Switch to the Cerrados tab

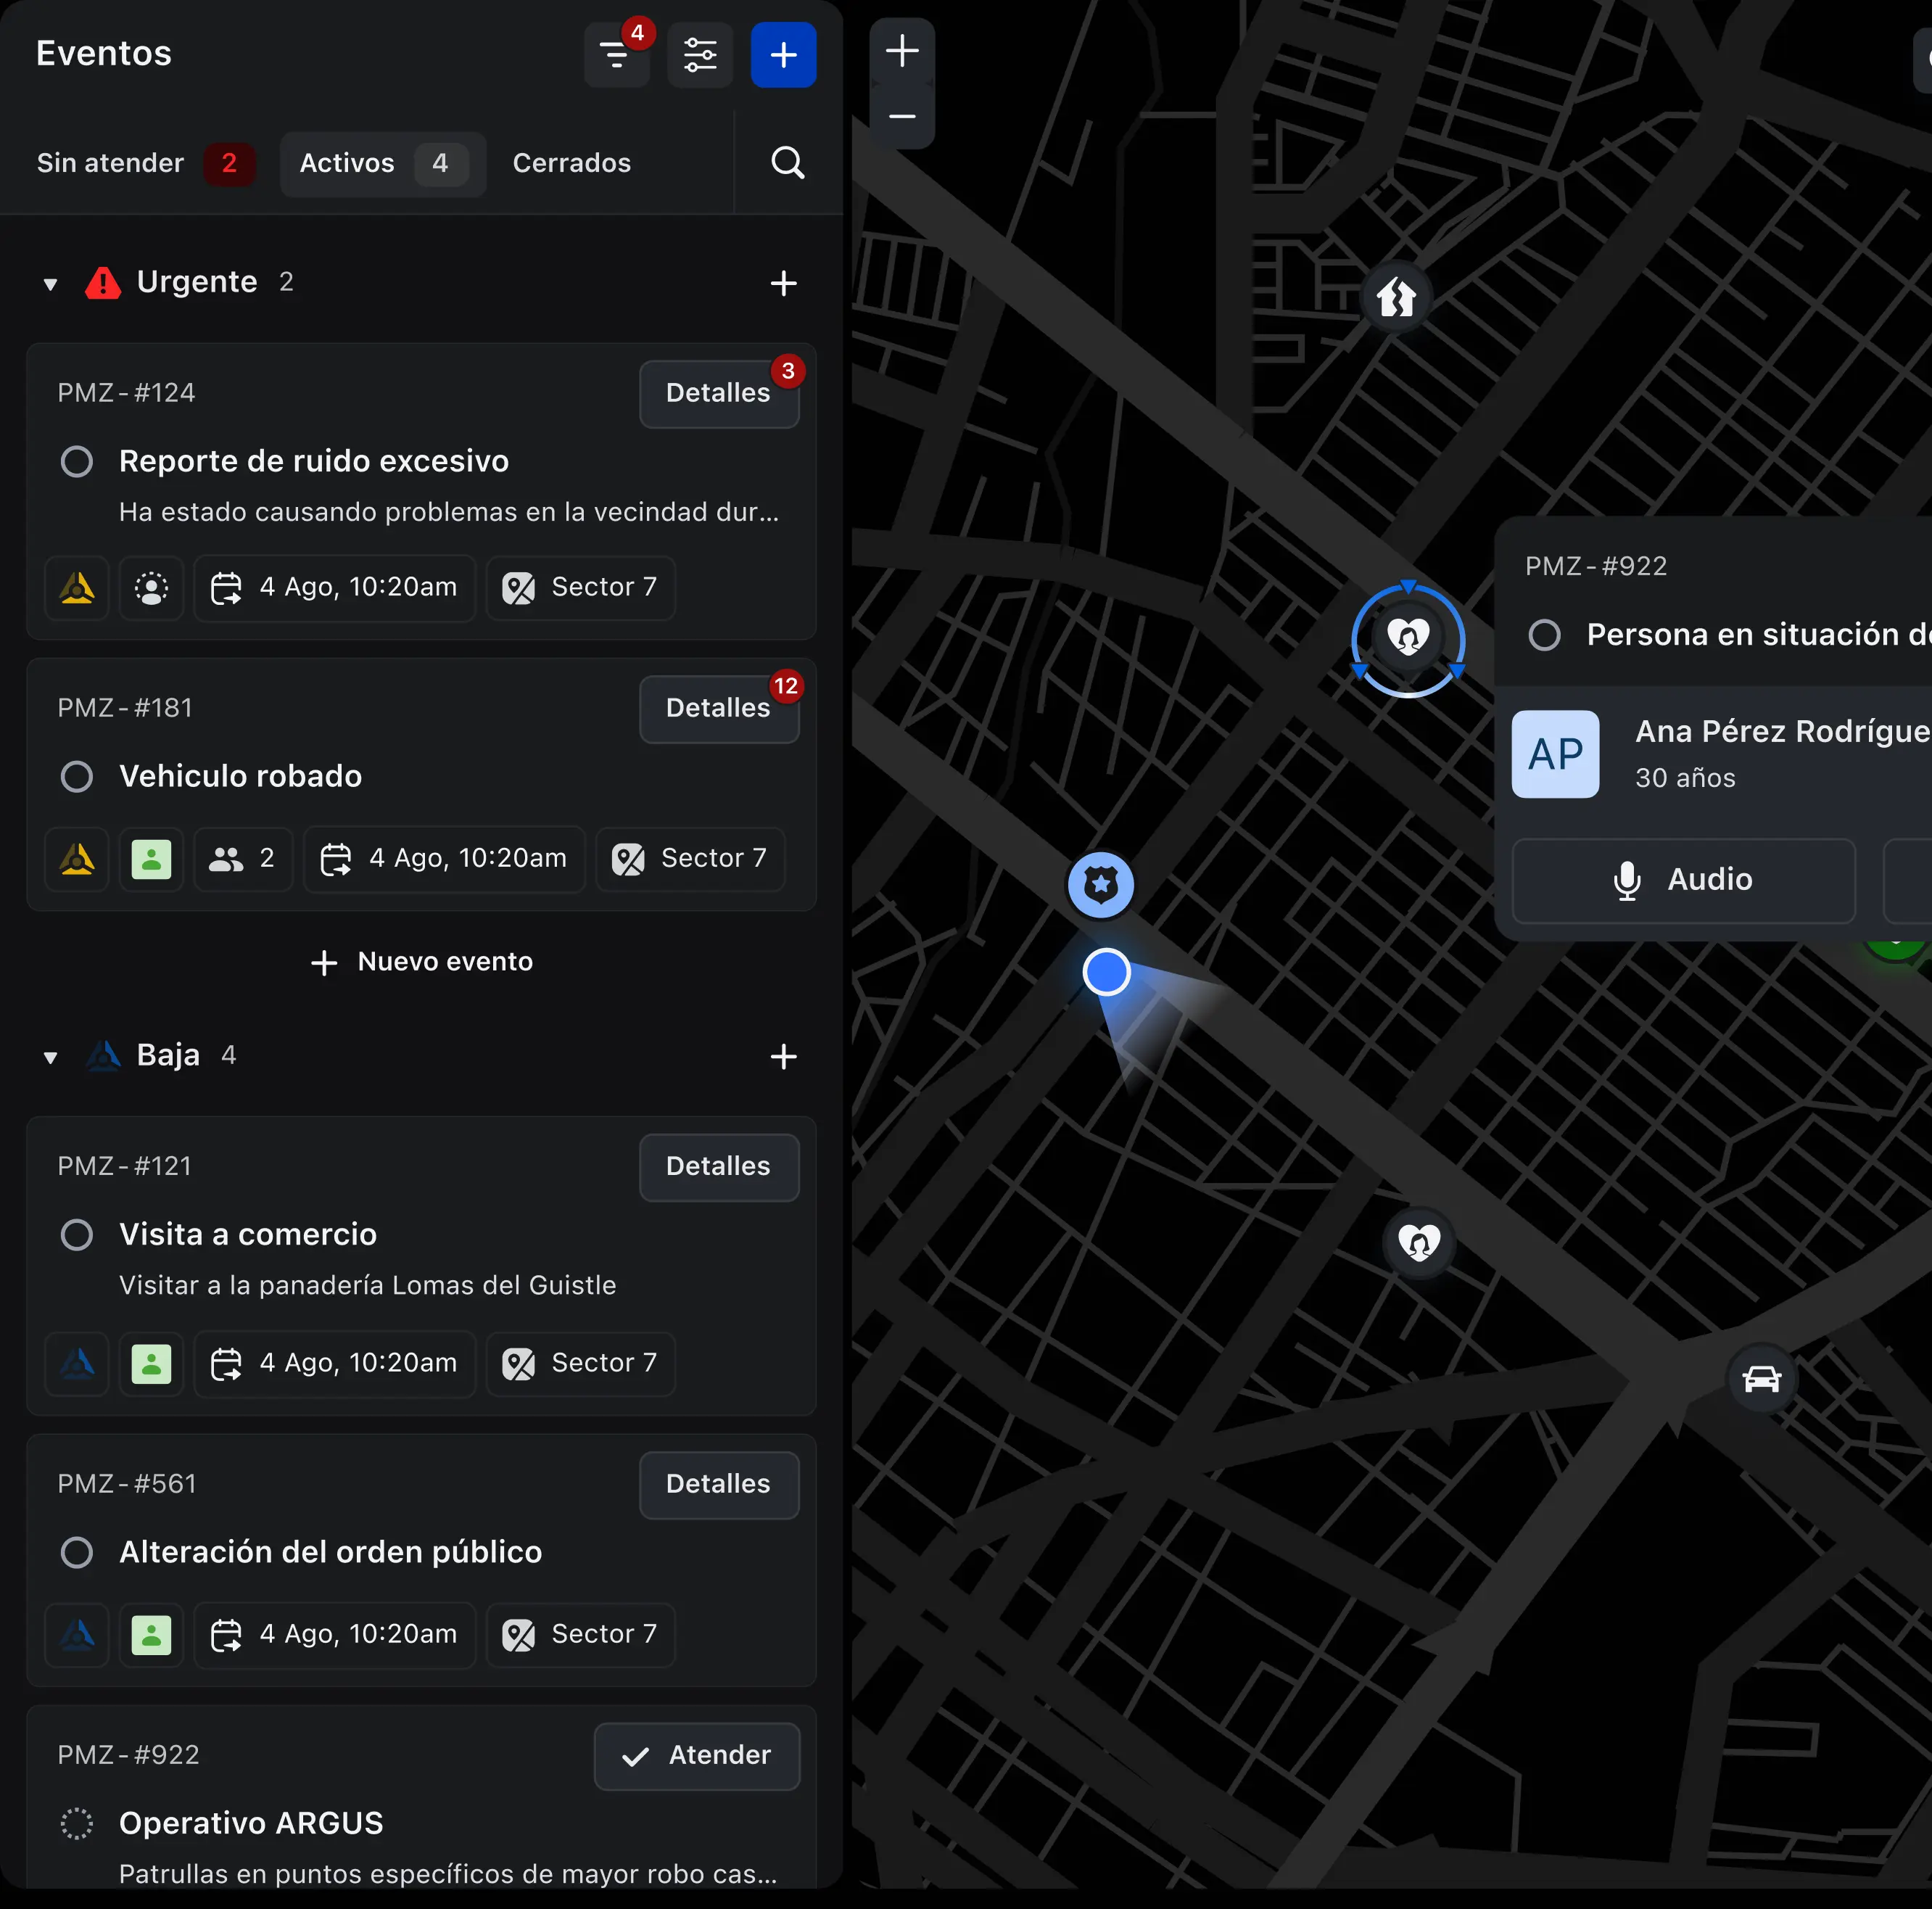[571, 163]
